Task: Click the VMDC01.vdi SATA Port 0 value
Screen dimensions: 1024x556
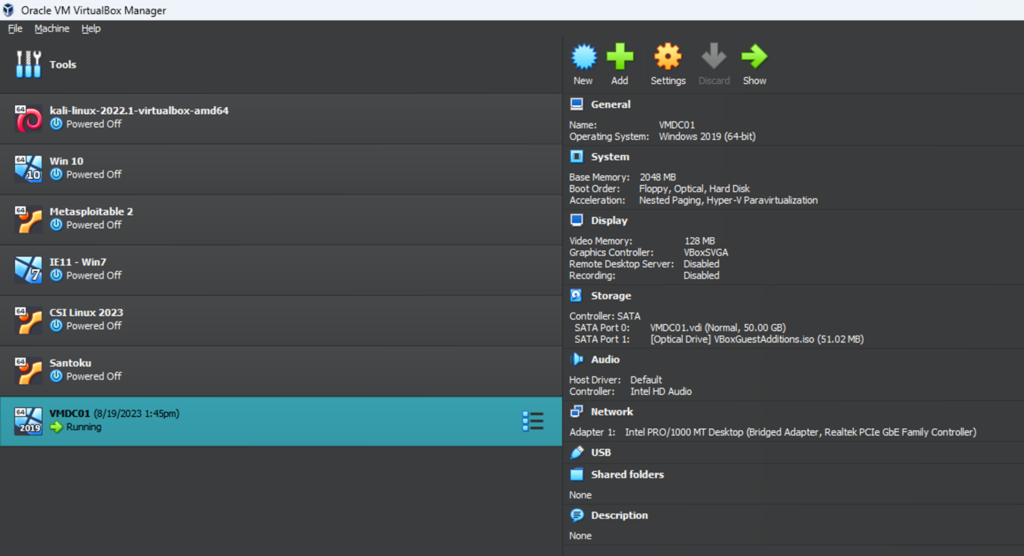Action: point(718,327)
